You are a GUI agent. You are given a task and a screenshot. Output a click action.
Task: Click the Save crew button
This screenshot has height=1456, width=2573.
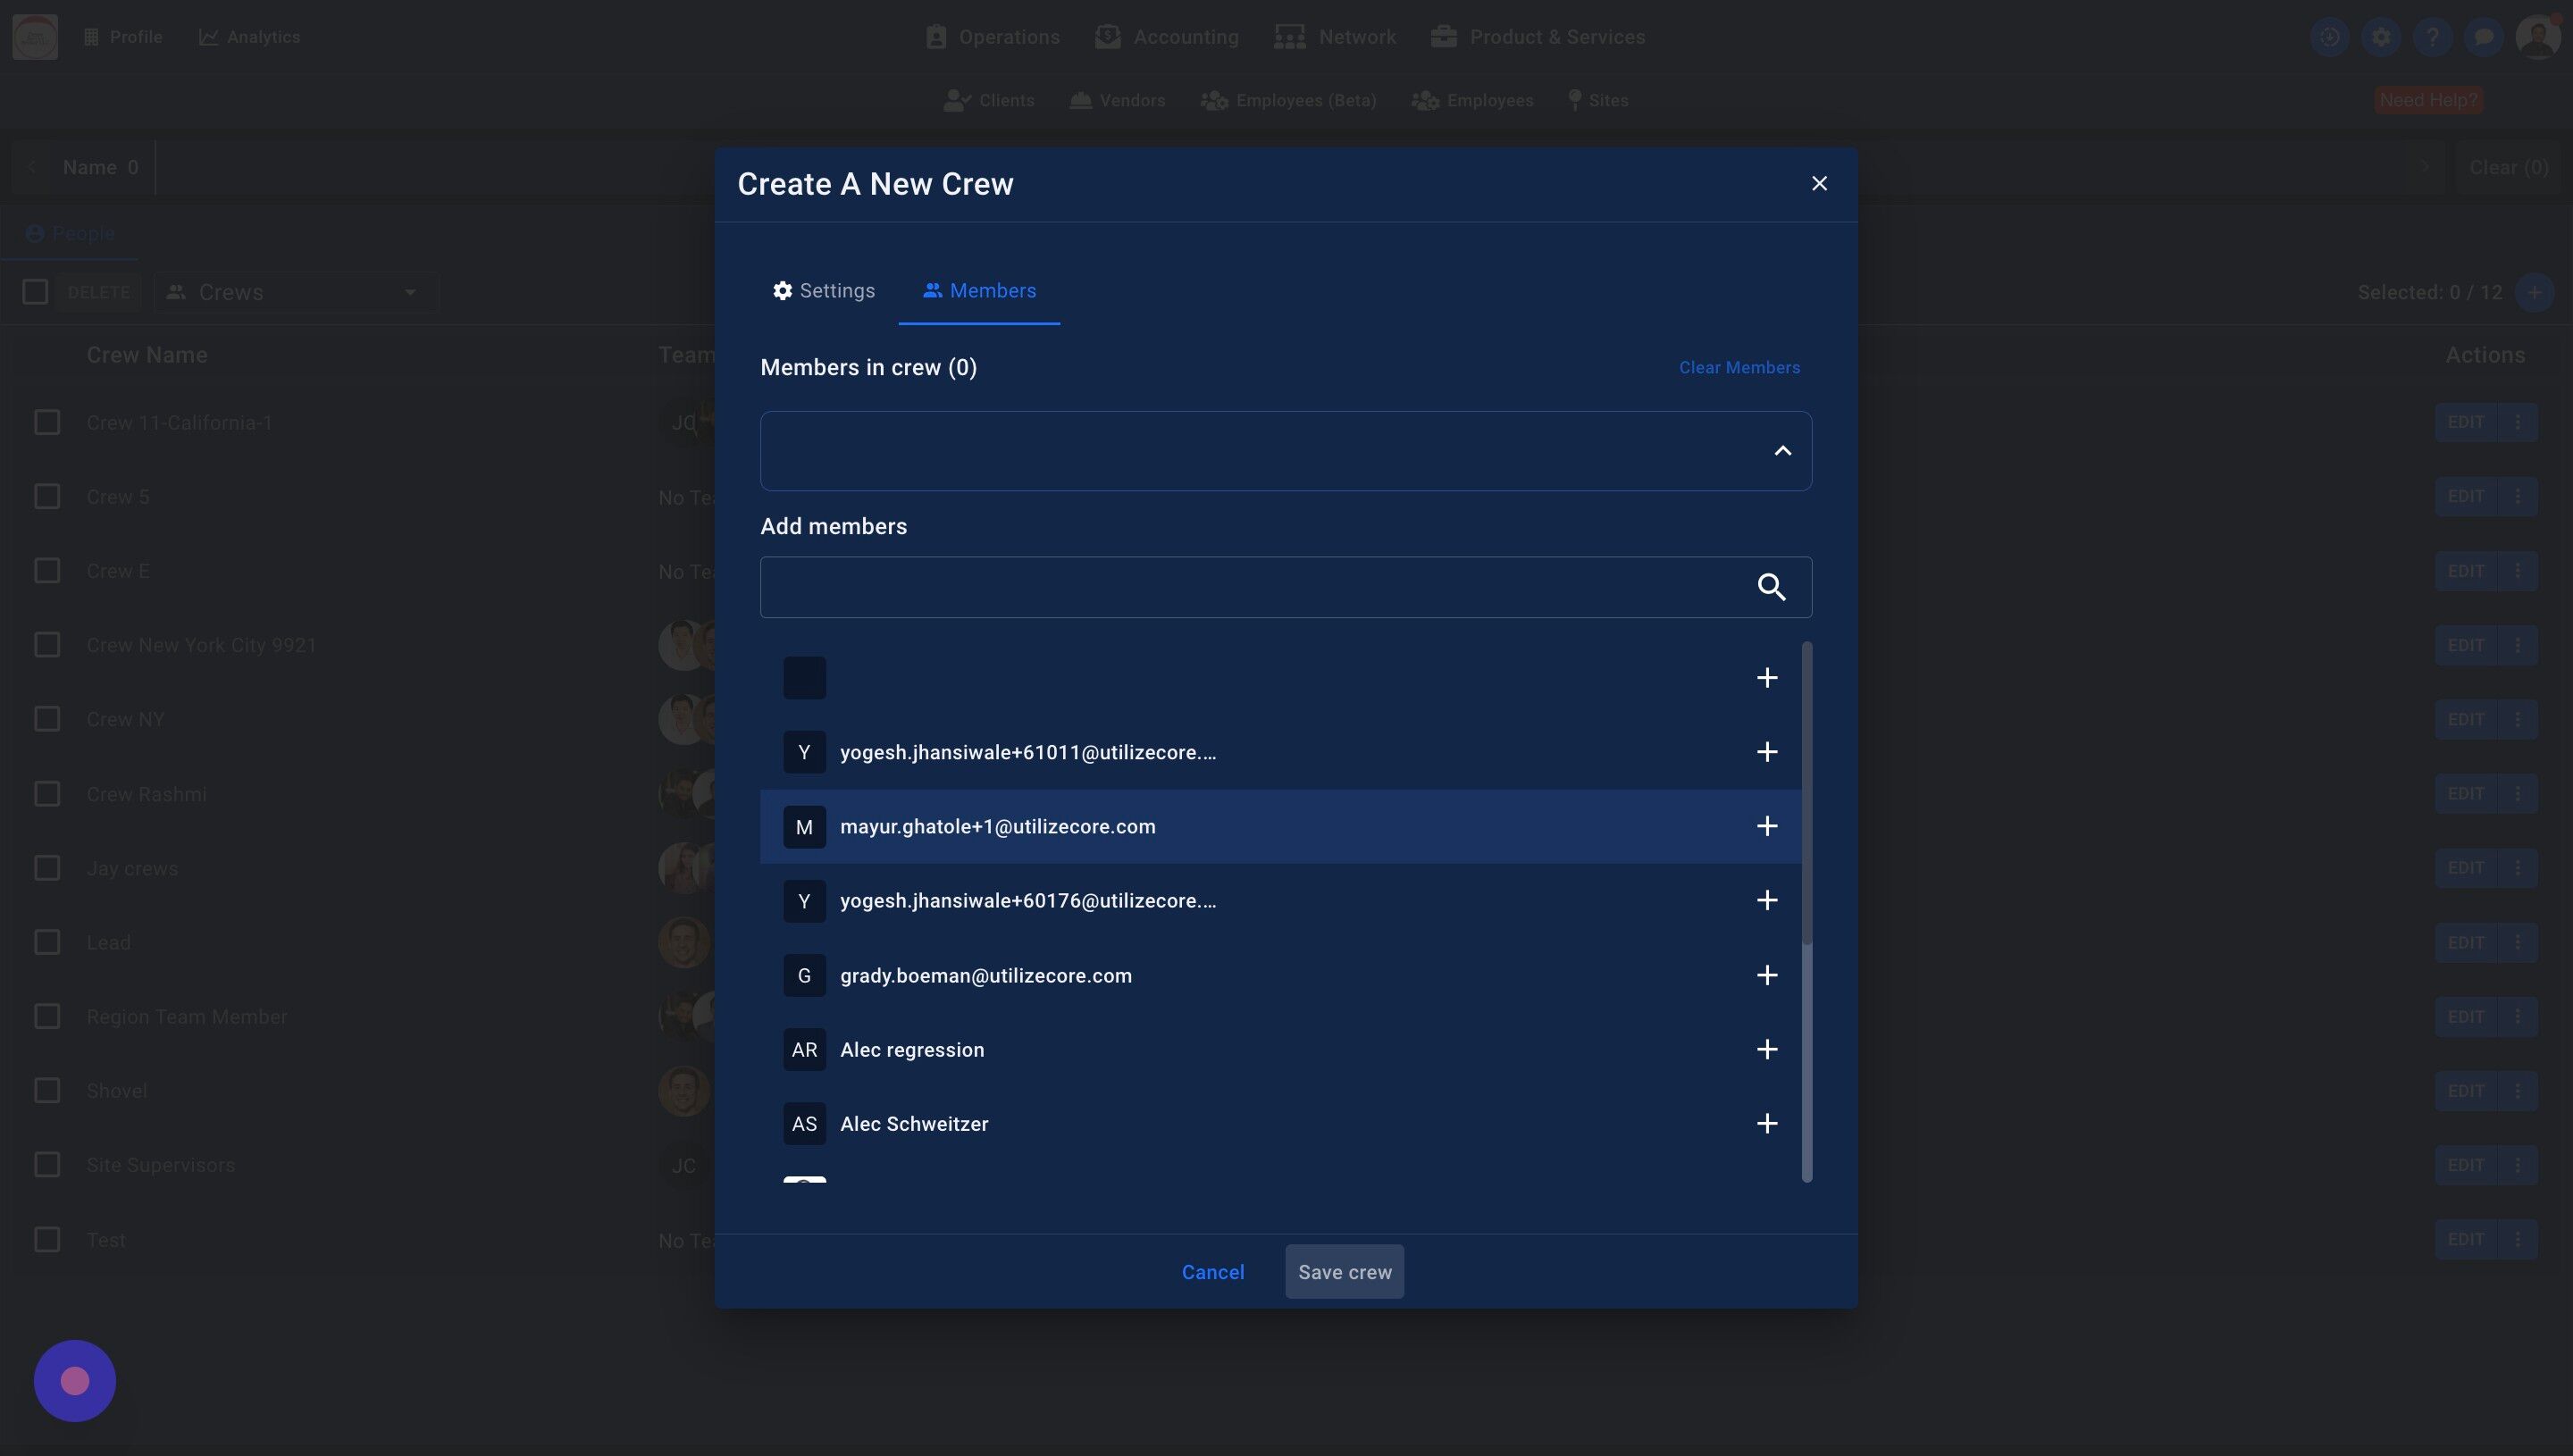(1343, 1272)
